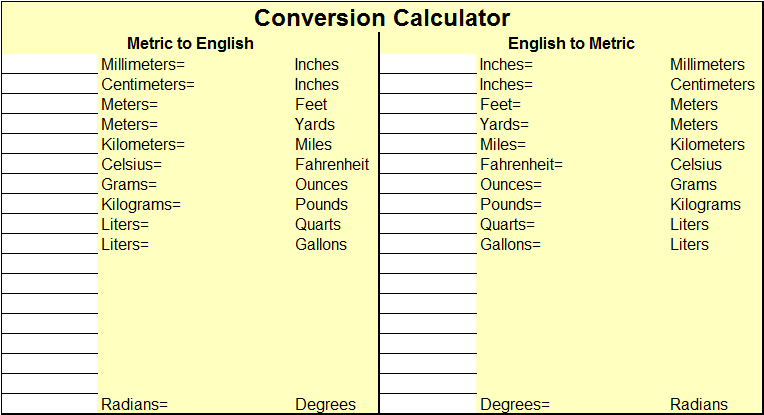Click the Liters to Quarts input cell
764x415 pixels.
50,224
